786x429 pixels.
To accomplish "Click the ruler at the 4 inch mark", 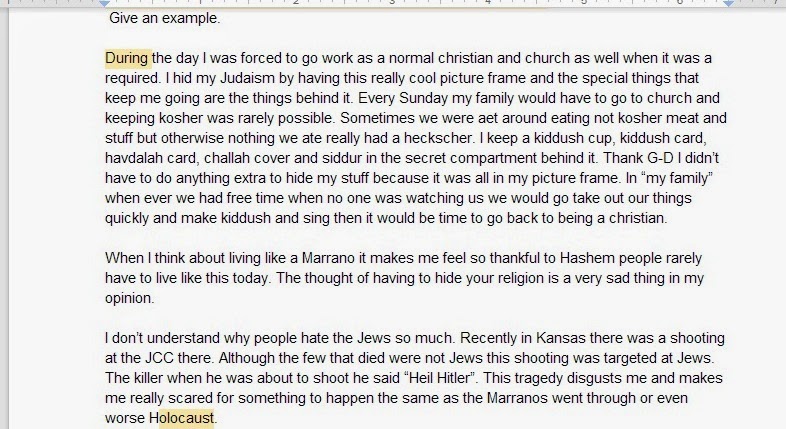I will (488, 3).
